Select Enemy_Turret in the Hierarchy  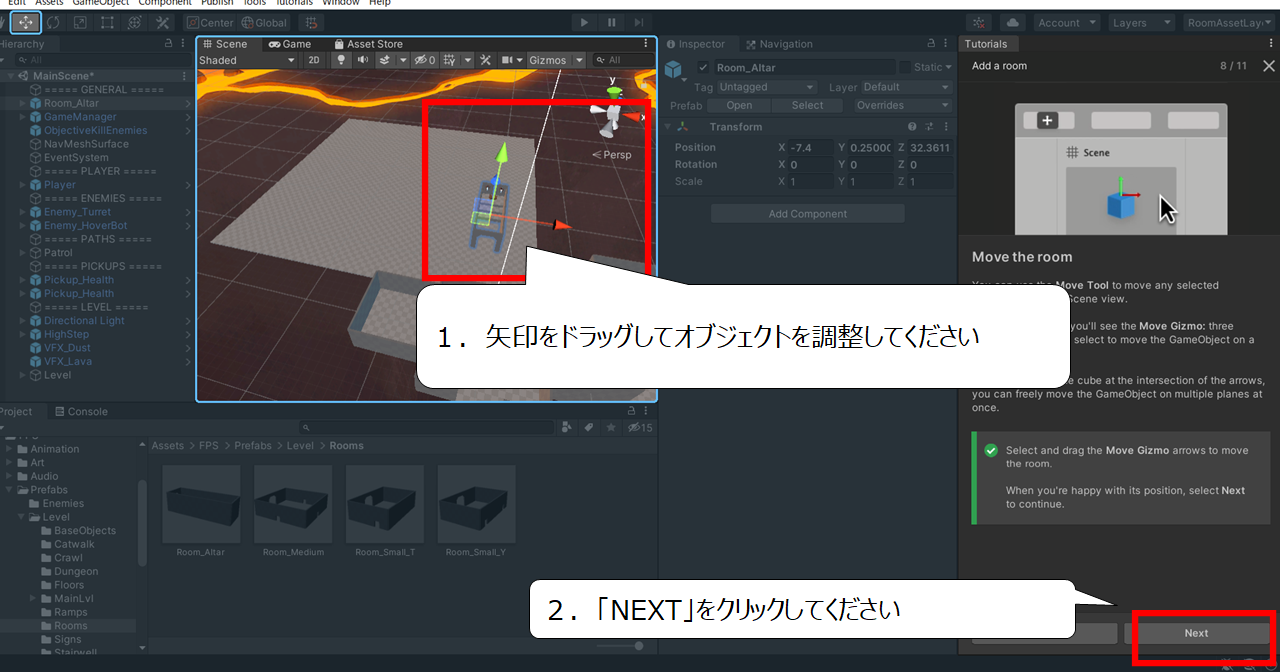click(78, 212)
